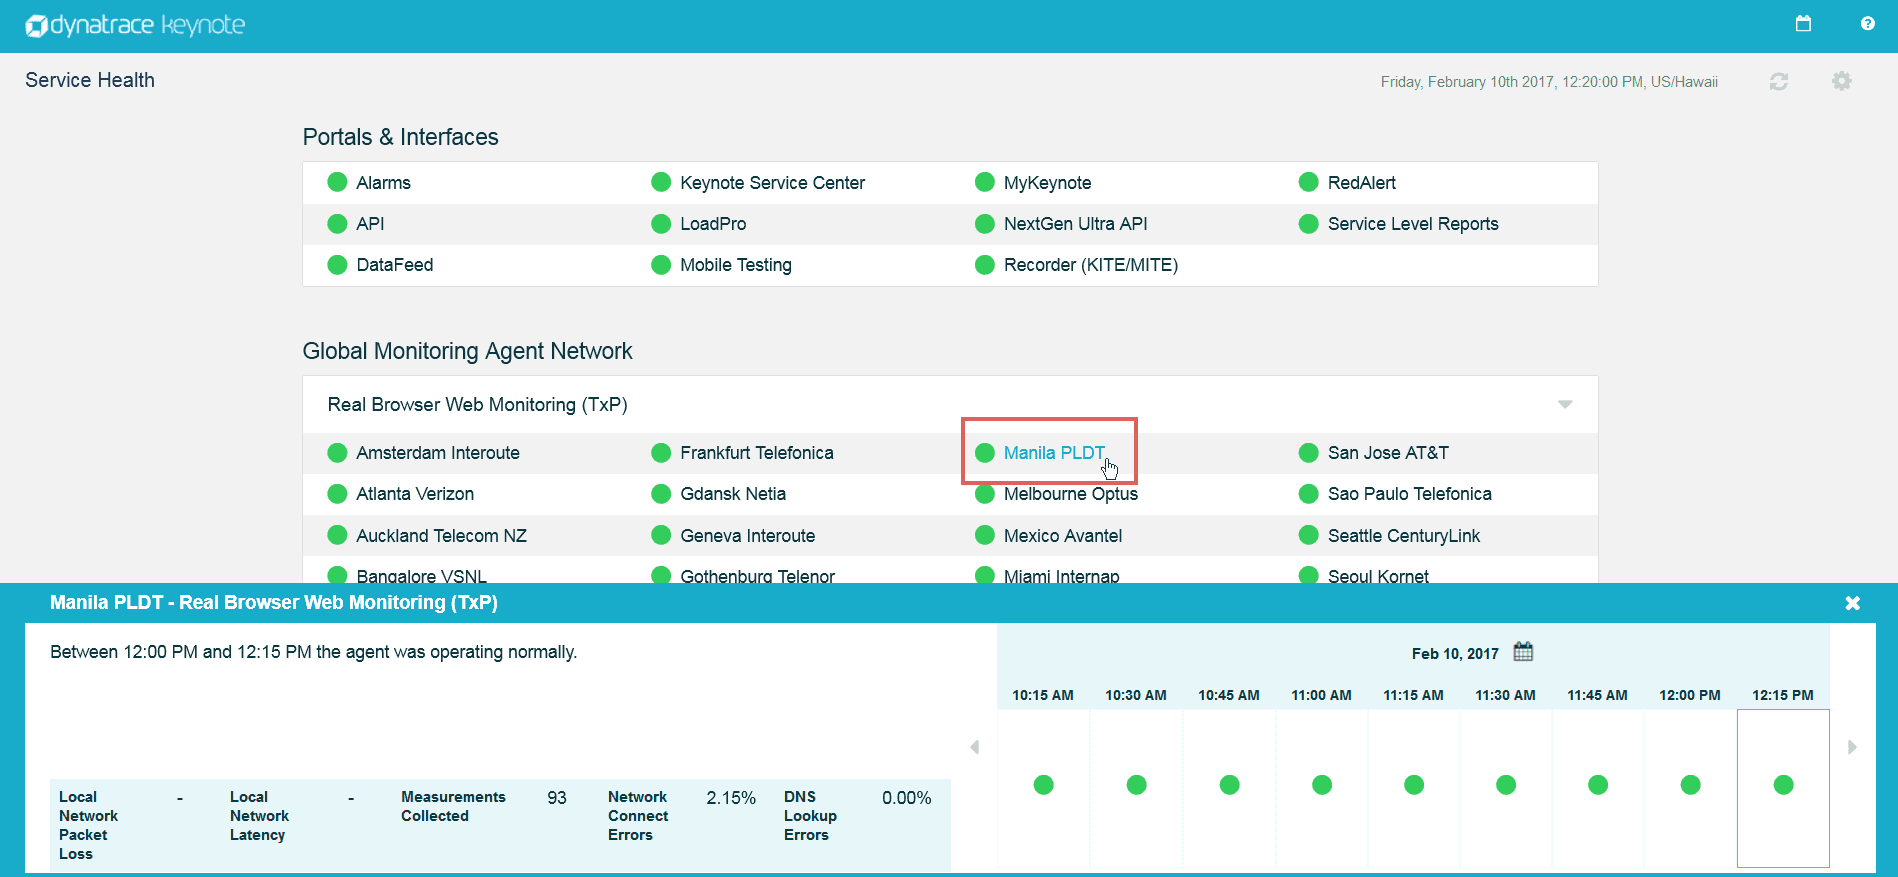Image resolution: width=1898 pixels, height=877 pixels.
Task: Select the Manila PLDT agent
Action: coord(1054,453)
